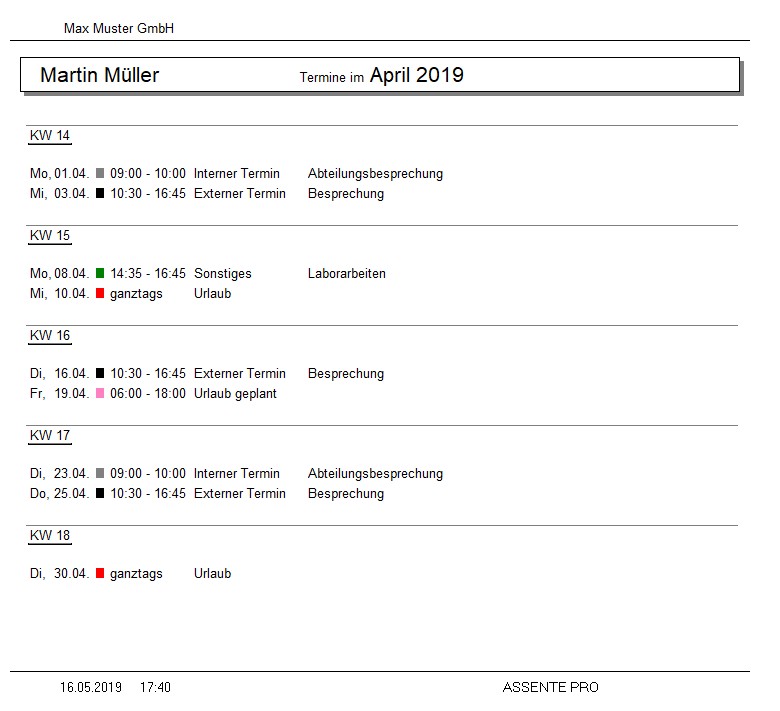This screenshot has height=711, width=780.
Task: Click the black marker on Mi, 03.04.
Action: pos(100,194)
